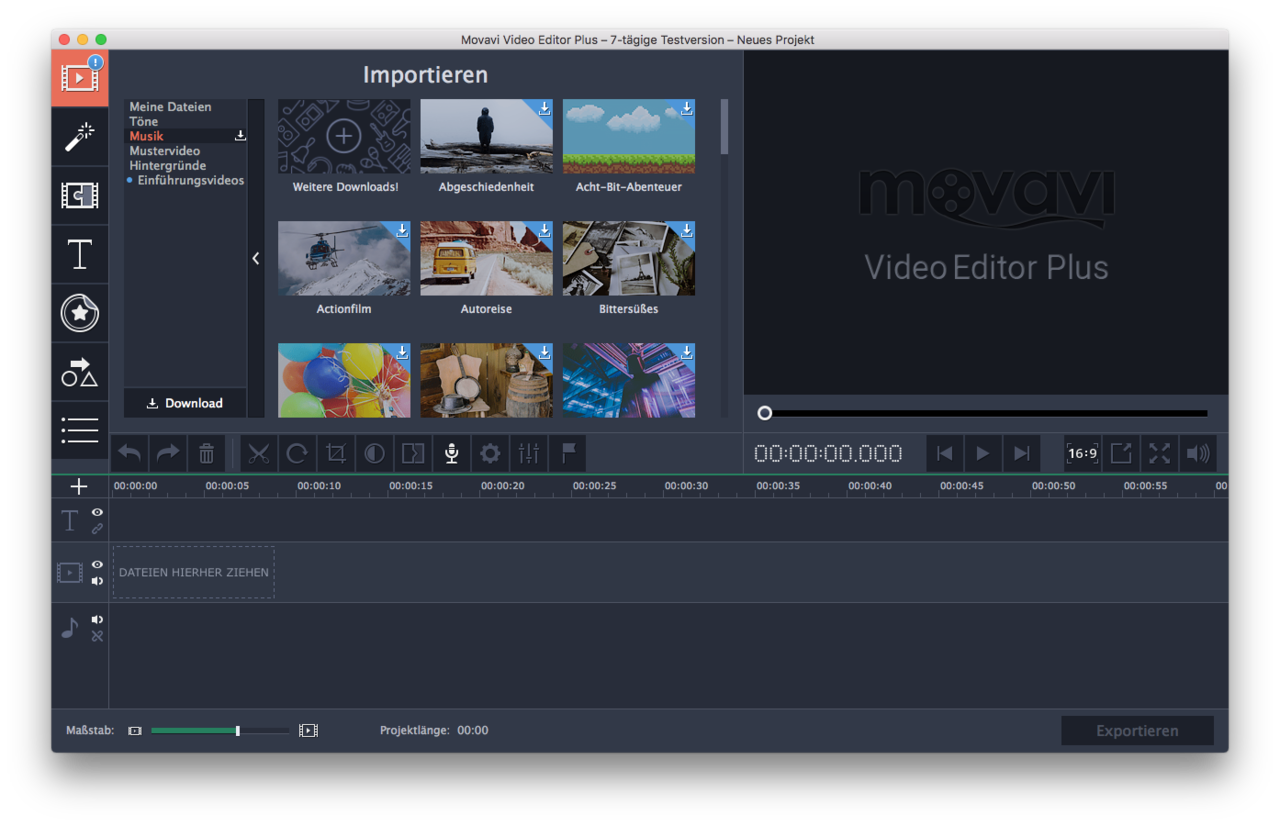Select Töne category

pyautogui.click(x=144, y=121)
